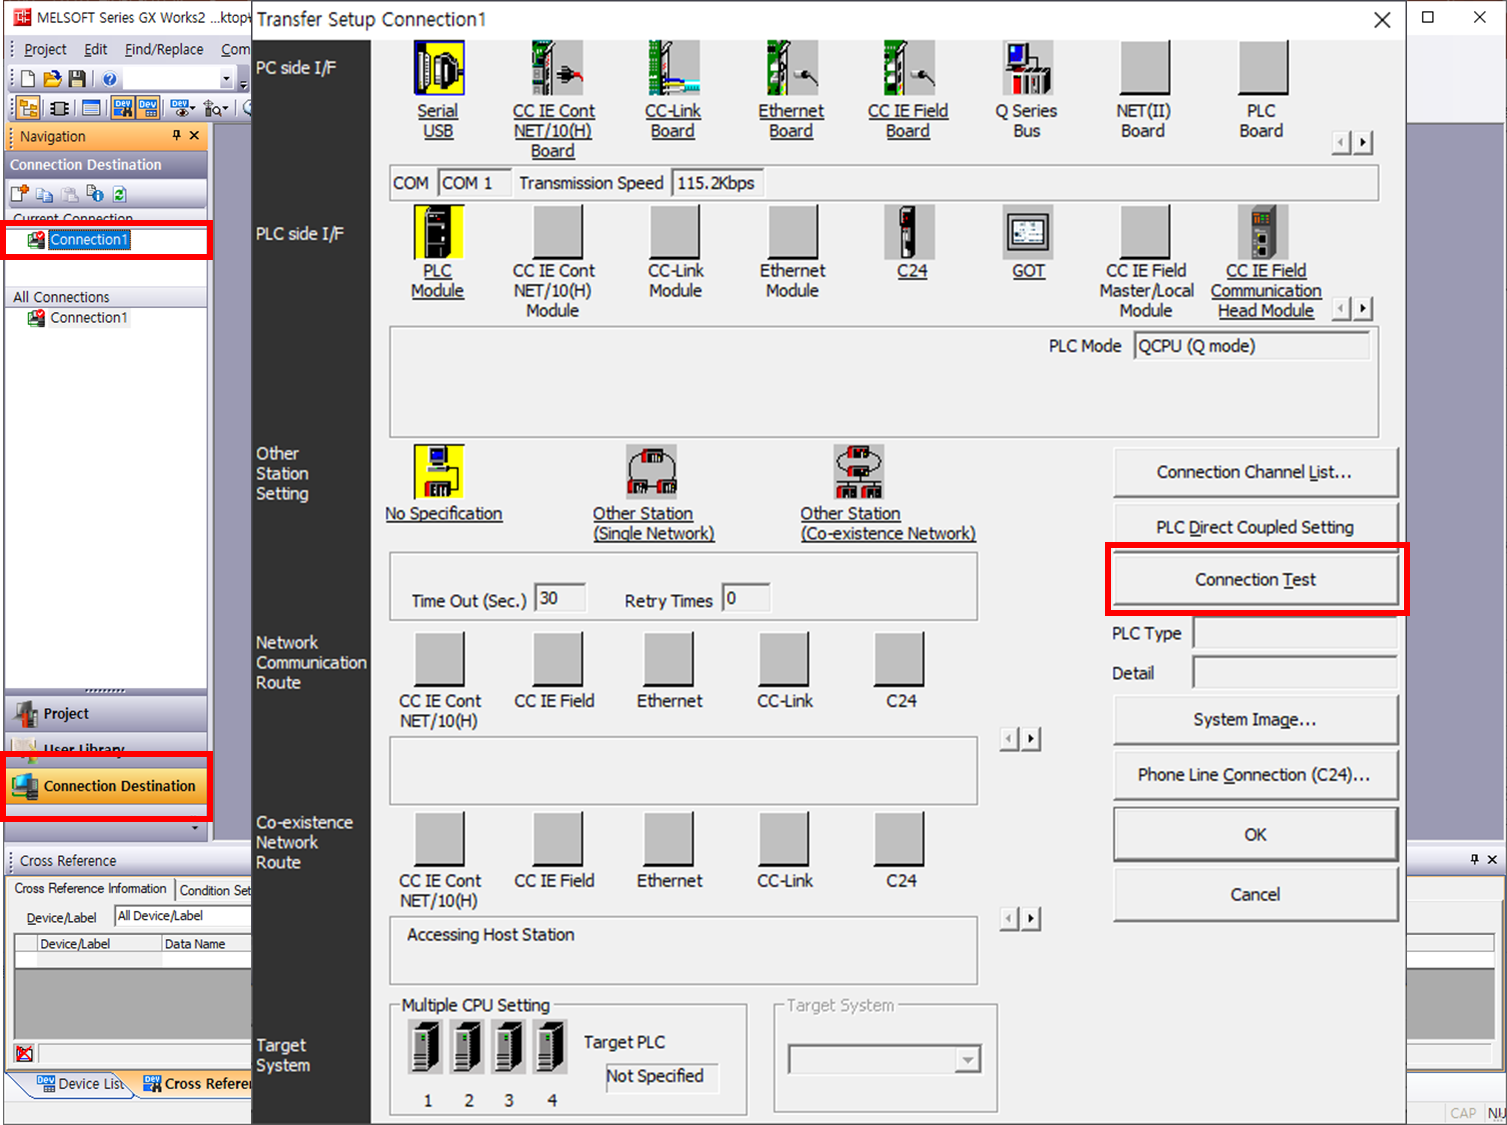Confirm with the OK button
The image size is (1507, 1125).
[x=1256, y=835]
